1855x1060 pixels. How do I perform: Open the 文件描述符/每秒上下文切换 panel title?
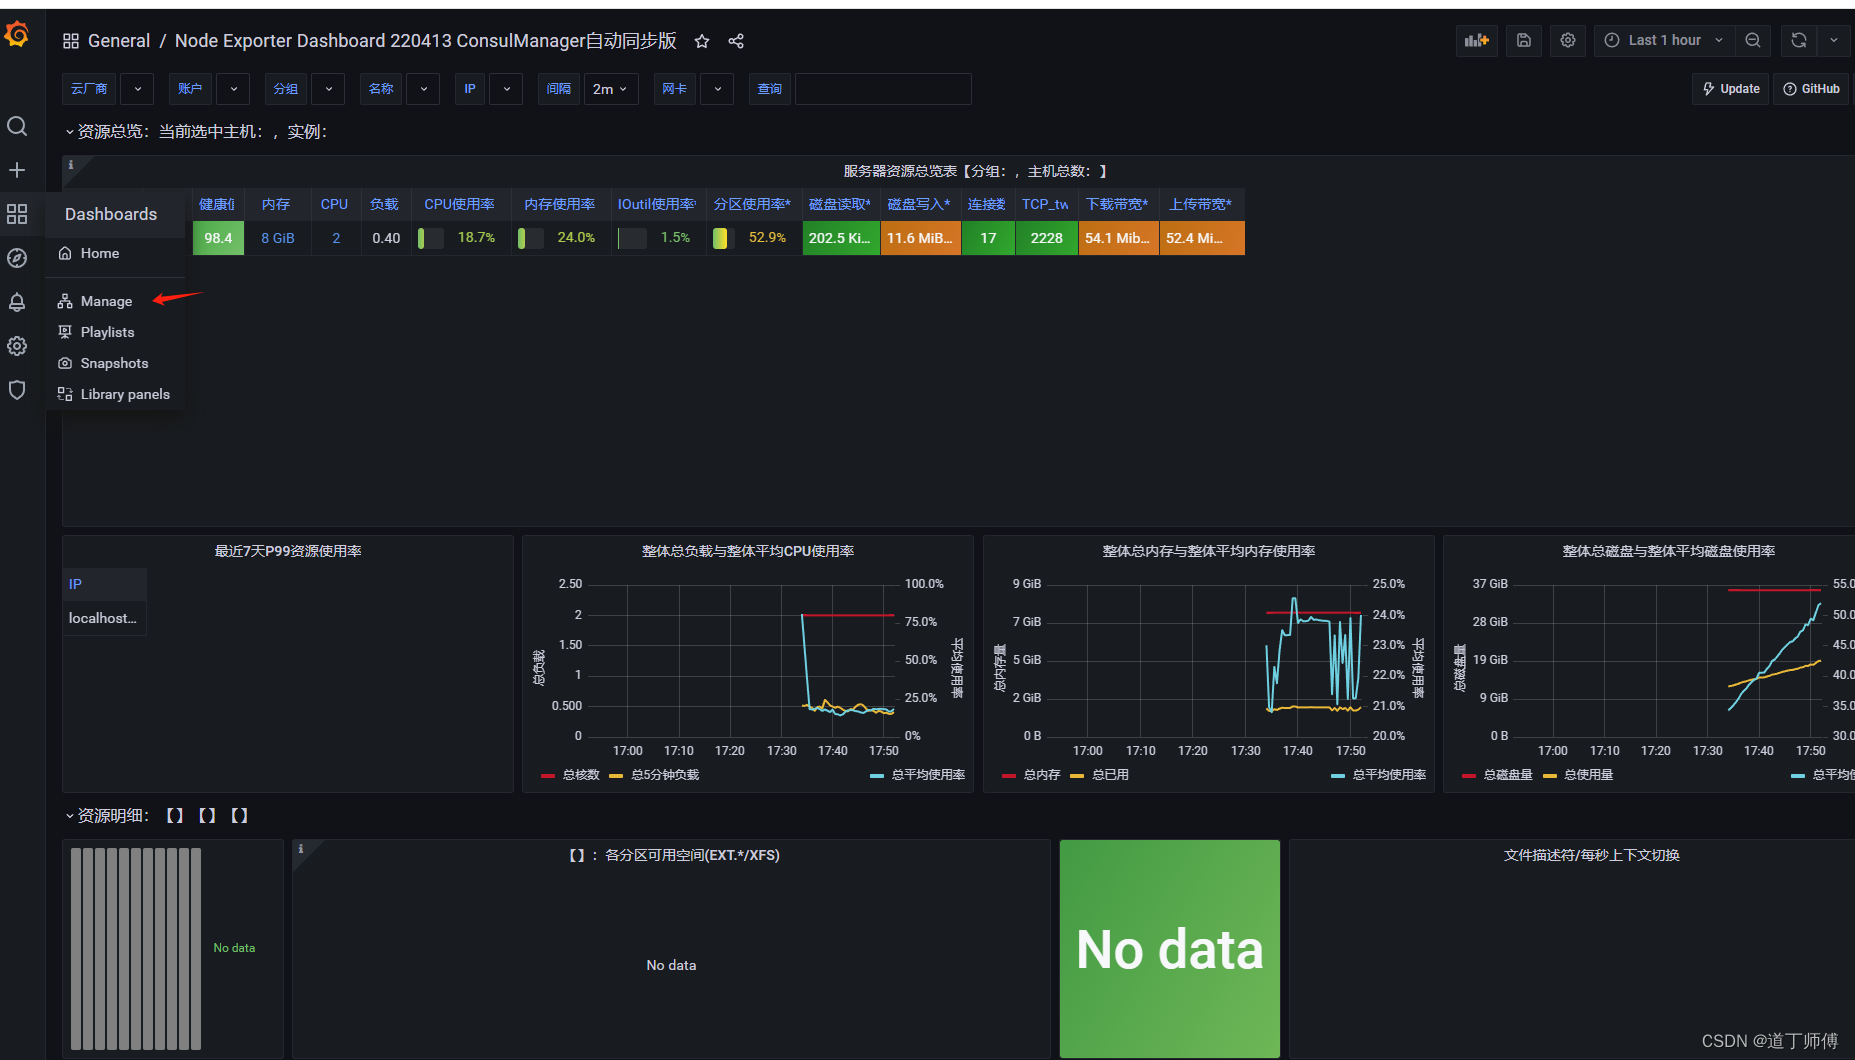[x=1591, y=856]
